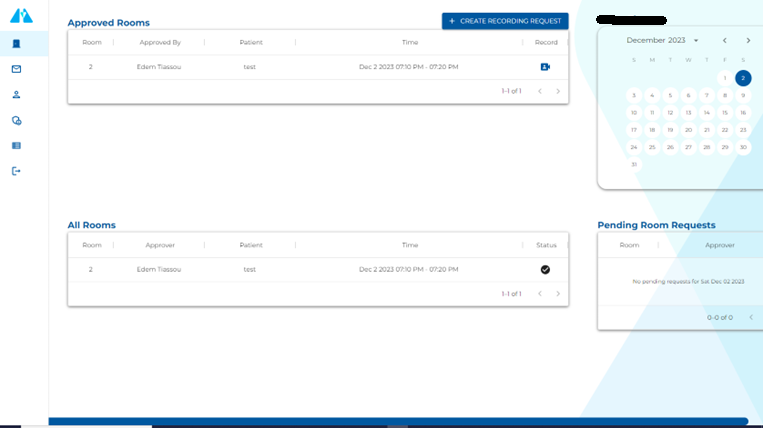Select December 15 on the calendar

pyautogui.click(x=725, y=113)
